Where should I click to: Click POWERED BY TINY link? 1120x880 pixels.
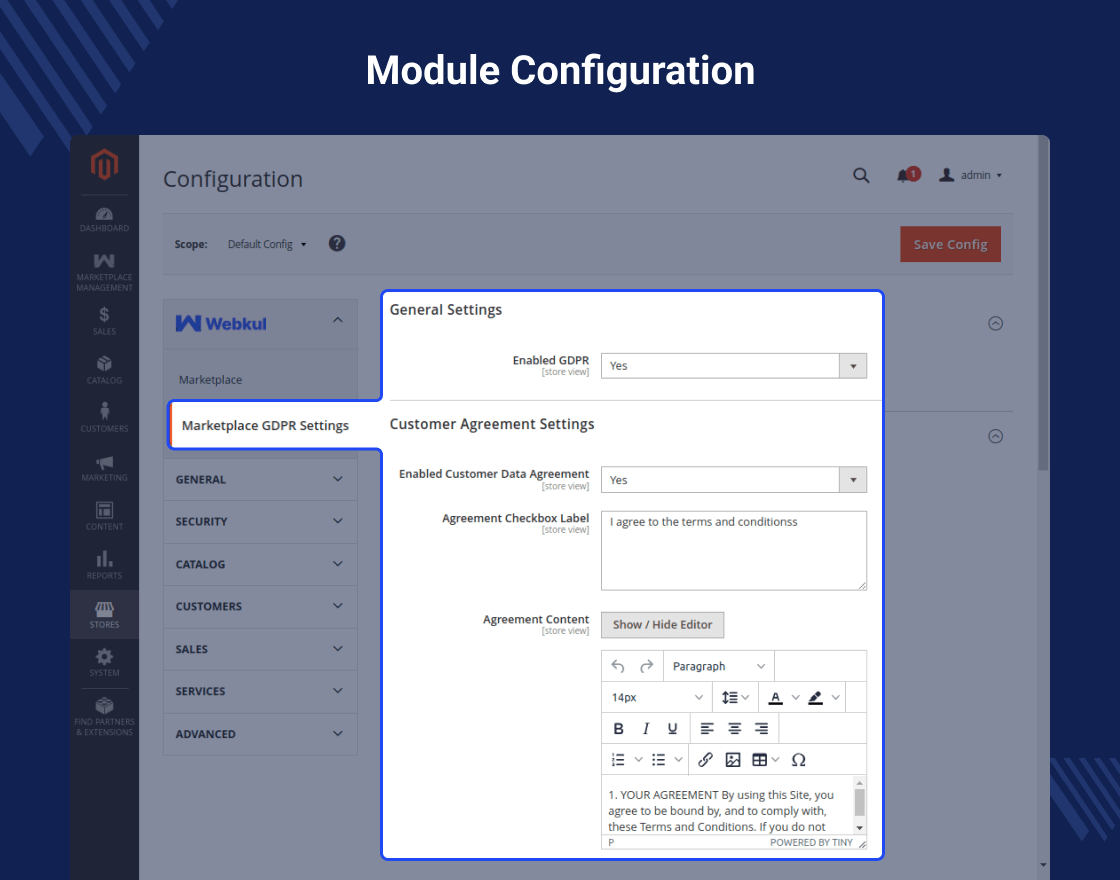point(811,843)
